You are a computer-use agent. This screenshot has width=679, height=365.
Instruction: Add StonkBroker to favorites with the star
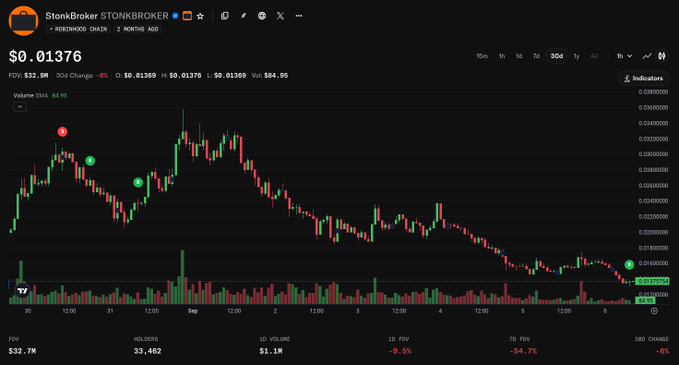tap(200, 16)
